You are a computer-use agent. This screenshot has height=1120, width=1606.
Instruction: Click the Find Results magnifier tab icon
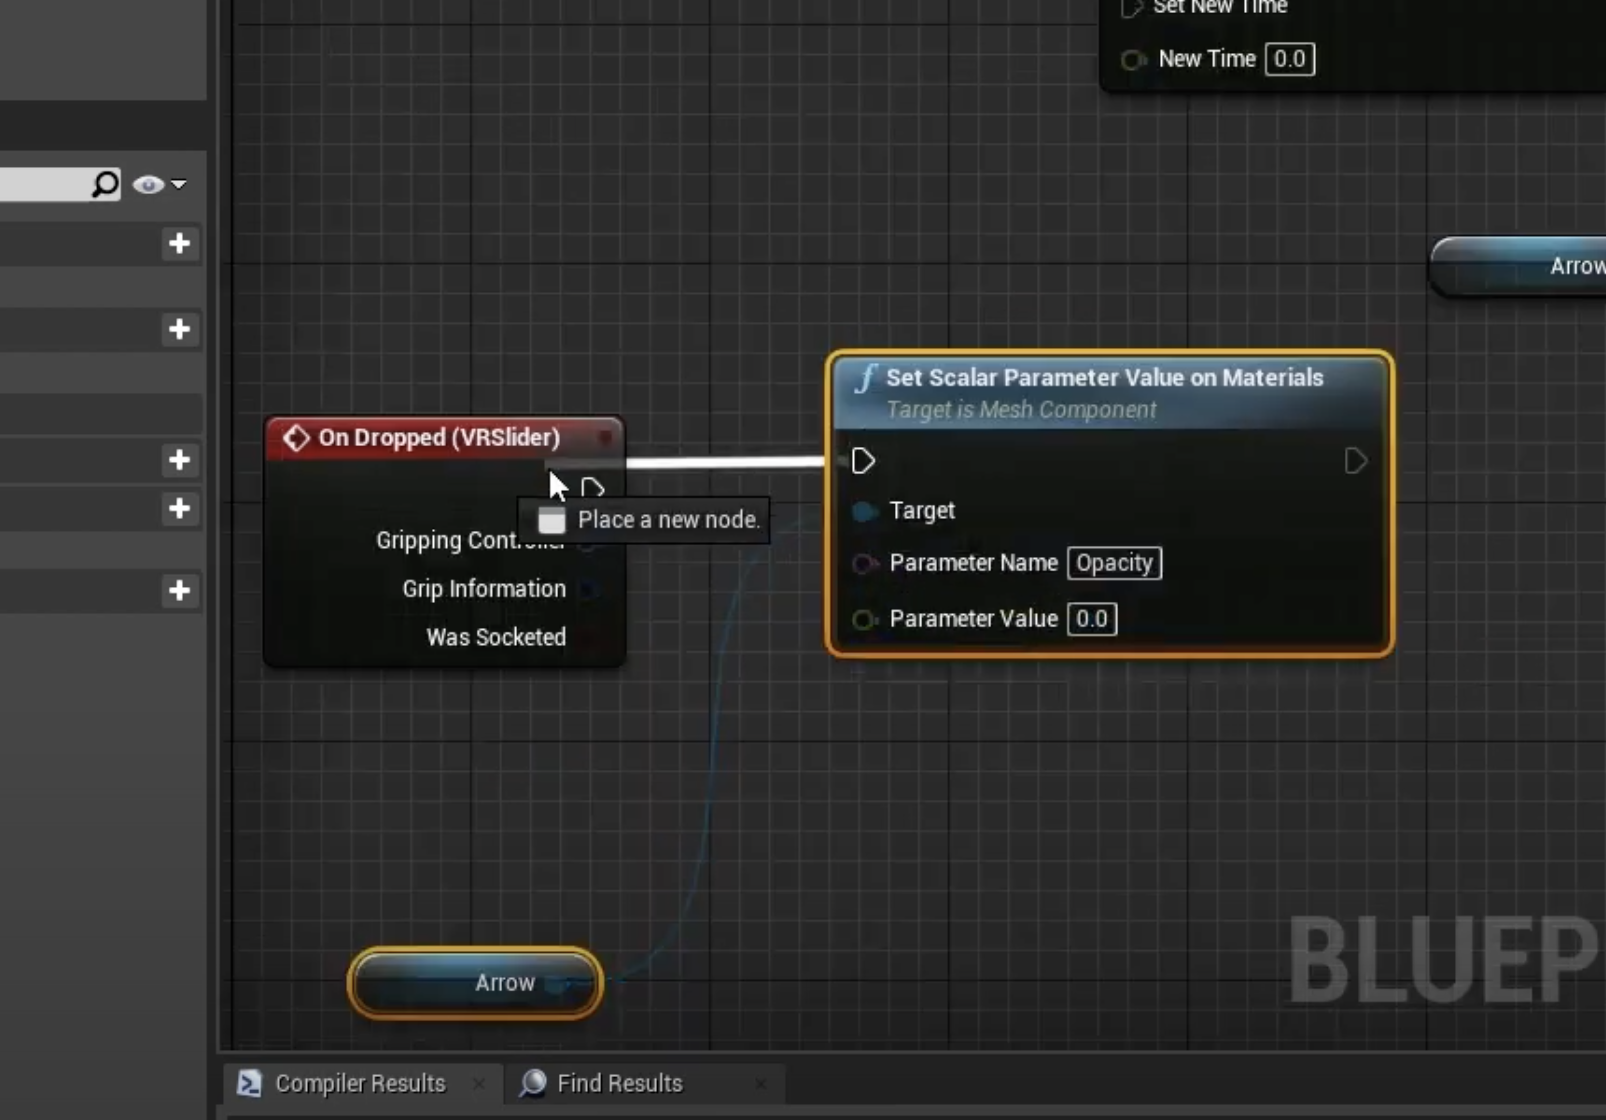[533, 1083]
